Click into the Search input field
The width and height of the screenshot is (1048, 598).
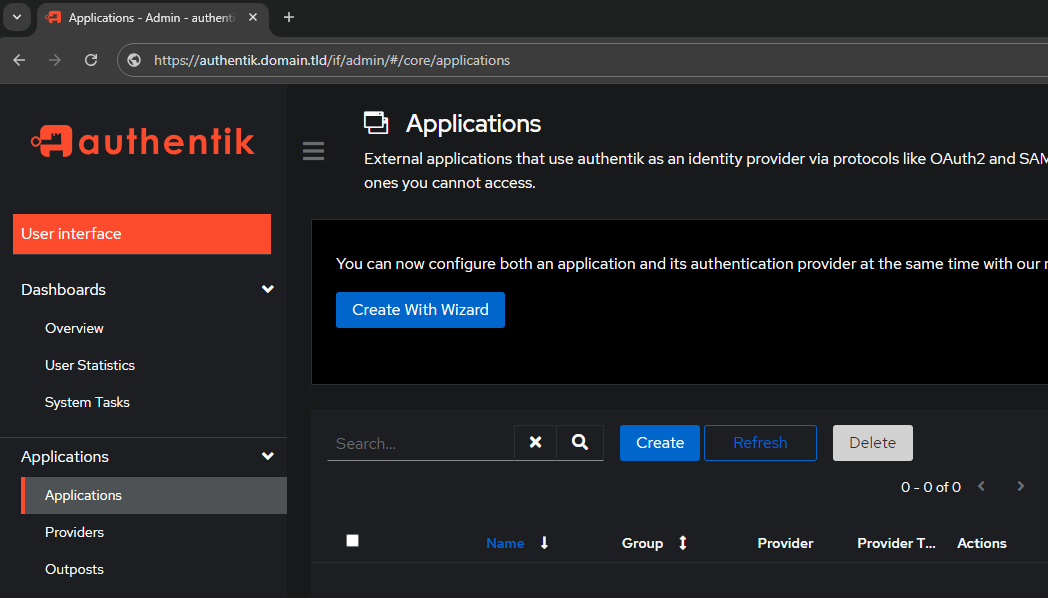pyautogui.click(x=421, y=444)
